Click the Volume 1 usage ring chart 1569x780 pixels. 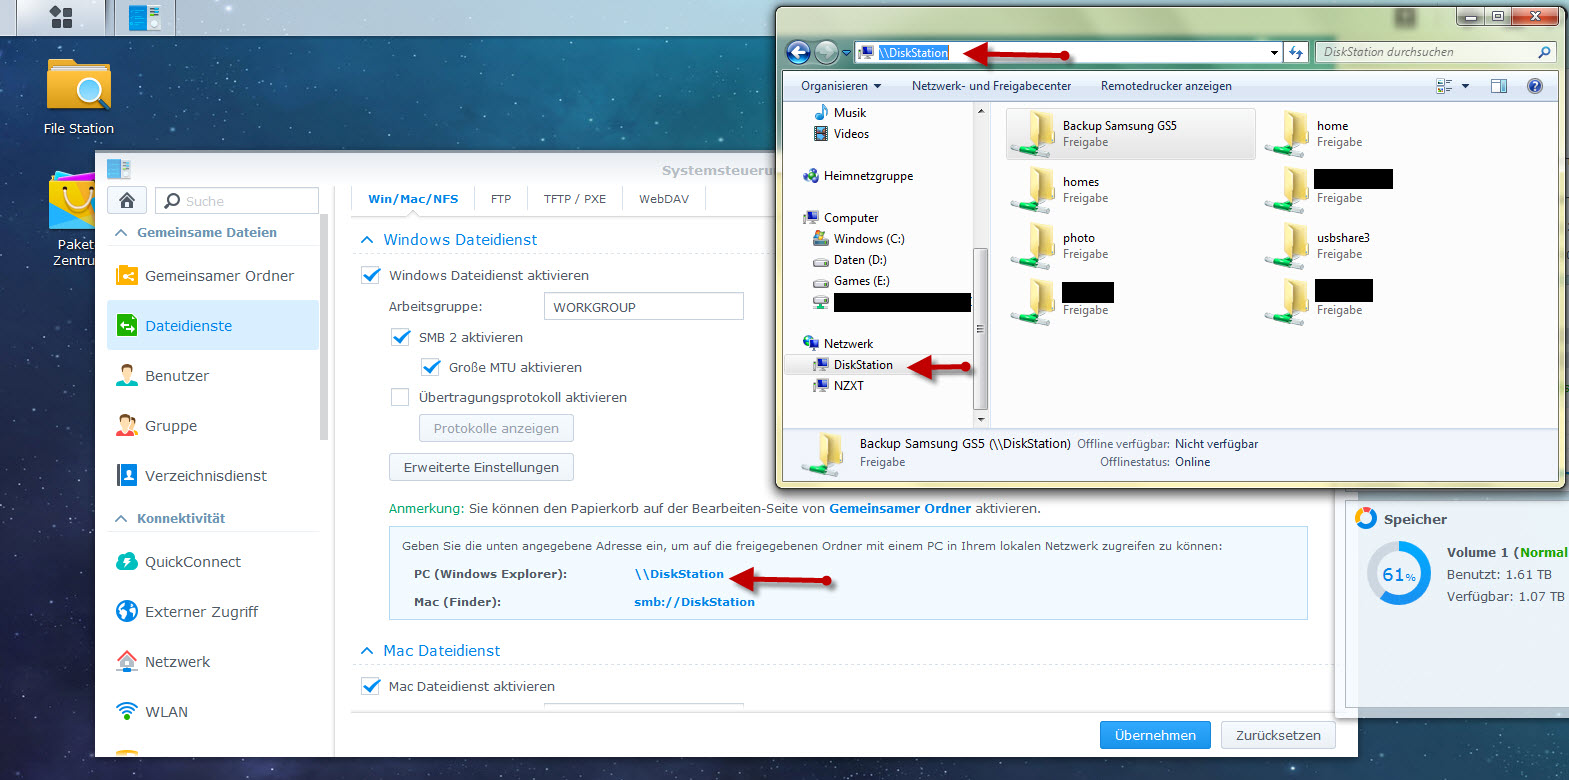[x=1399, y=573]
